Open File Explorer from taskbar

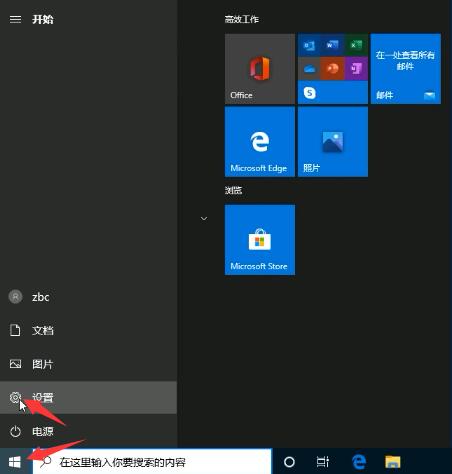click(393, 462)
